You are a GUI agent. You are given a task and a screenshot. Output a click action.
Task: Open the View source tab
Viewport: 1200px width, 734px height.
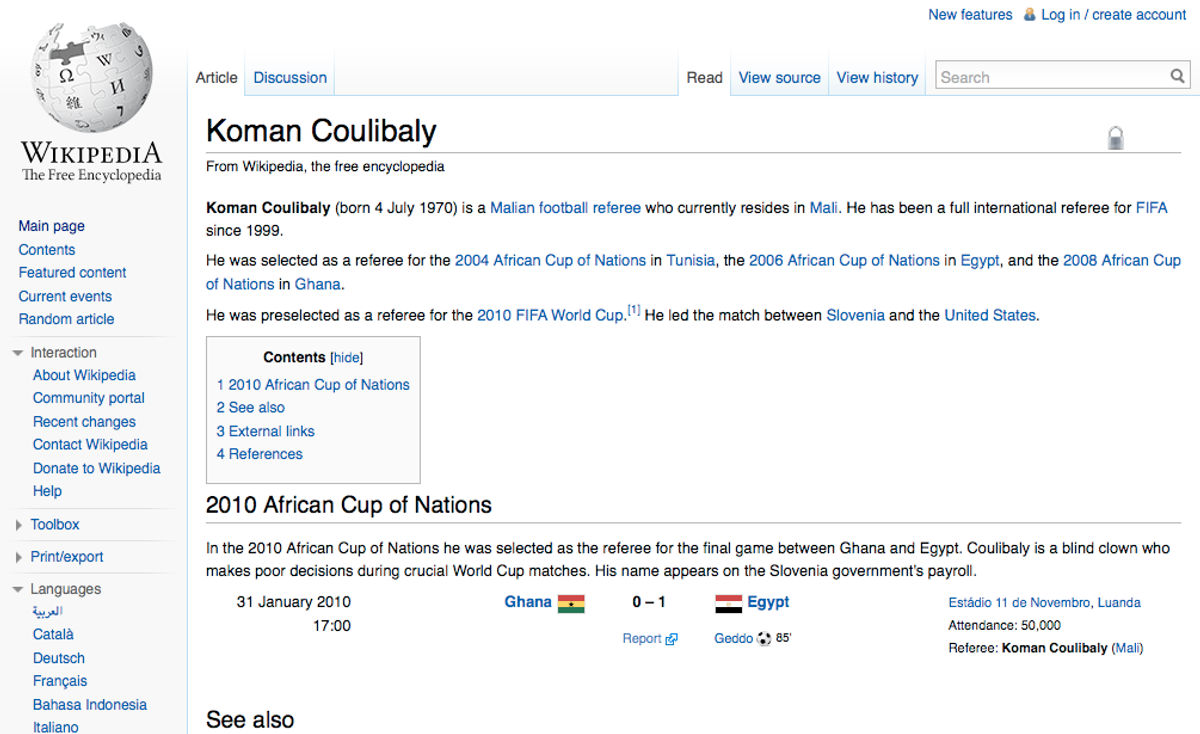(779, 77)
